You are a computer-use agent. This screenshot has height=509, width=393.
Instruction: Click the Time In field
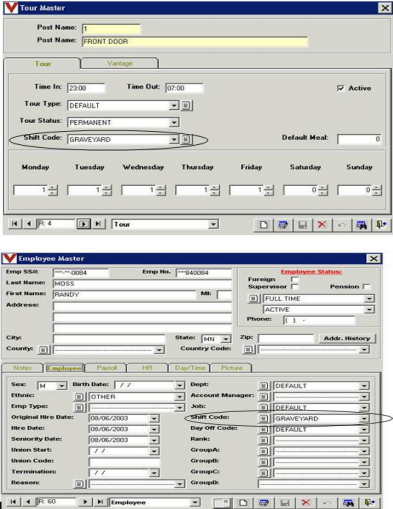click(x=86, y=88)
